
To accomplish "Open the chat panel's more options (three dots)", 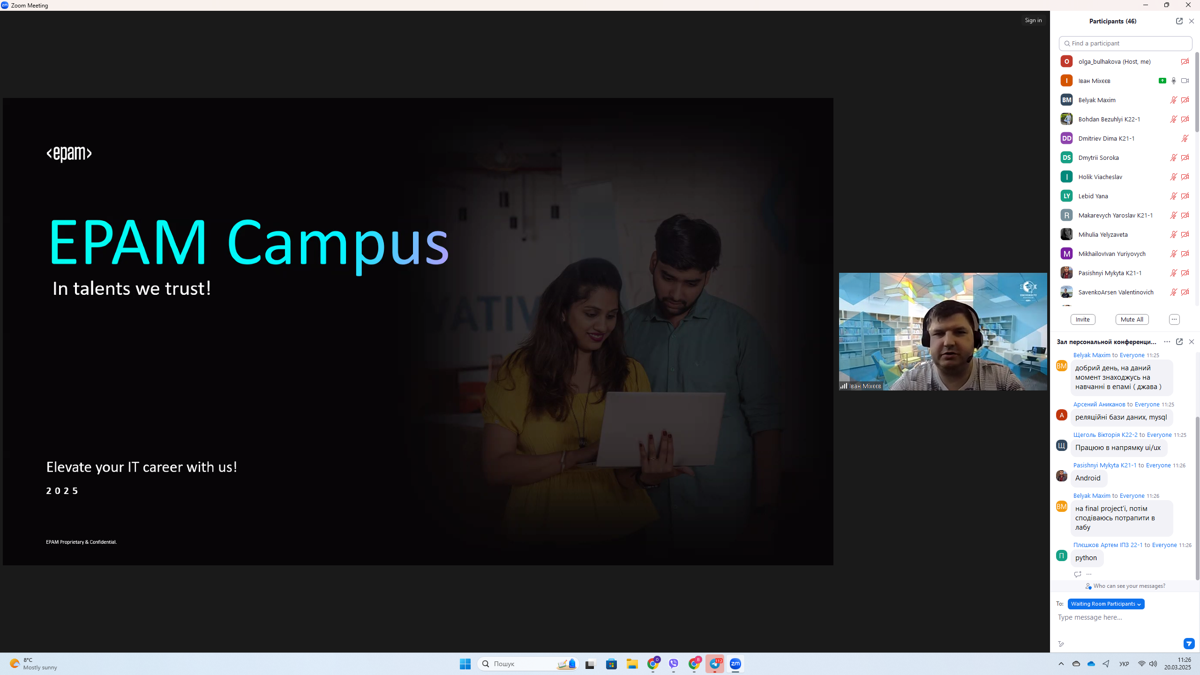I will tap(1167, 342).
